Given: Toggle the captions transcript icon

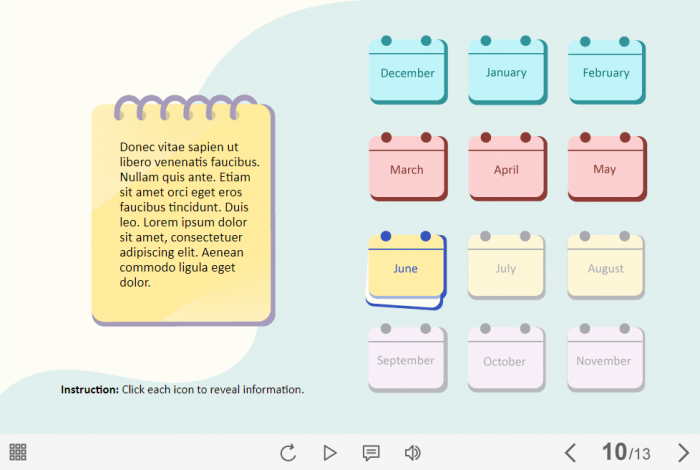Looking at the screenshot, I should click(371, 453).
